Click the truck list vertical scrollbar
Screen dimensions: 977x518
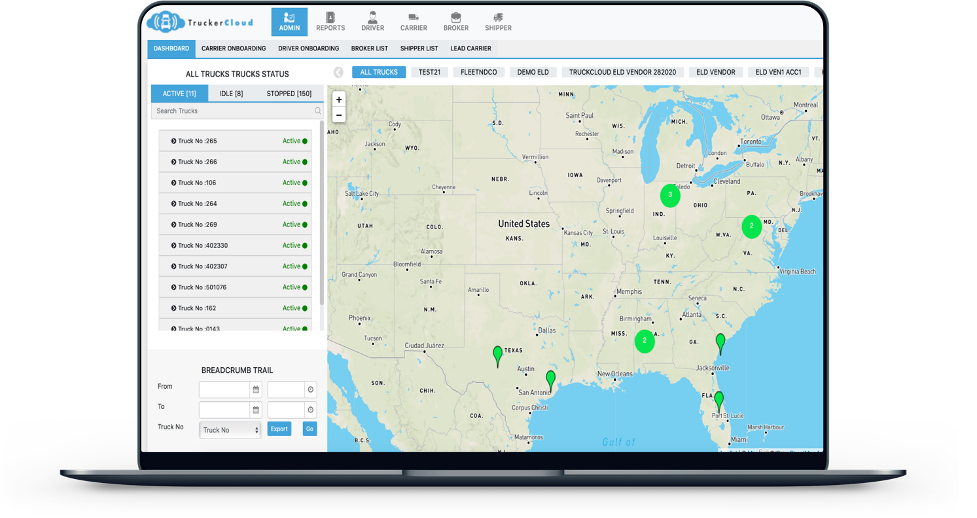coord(322,212)
